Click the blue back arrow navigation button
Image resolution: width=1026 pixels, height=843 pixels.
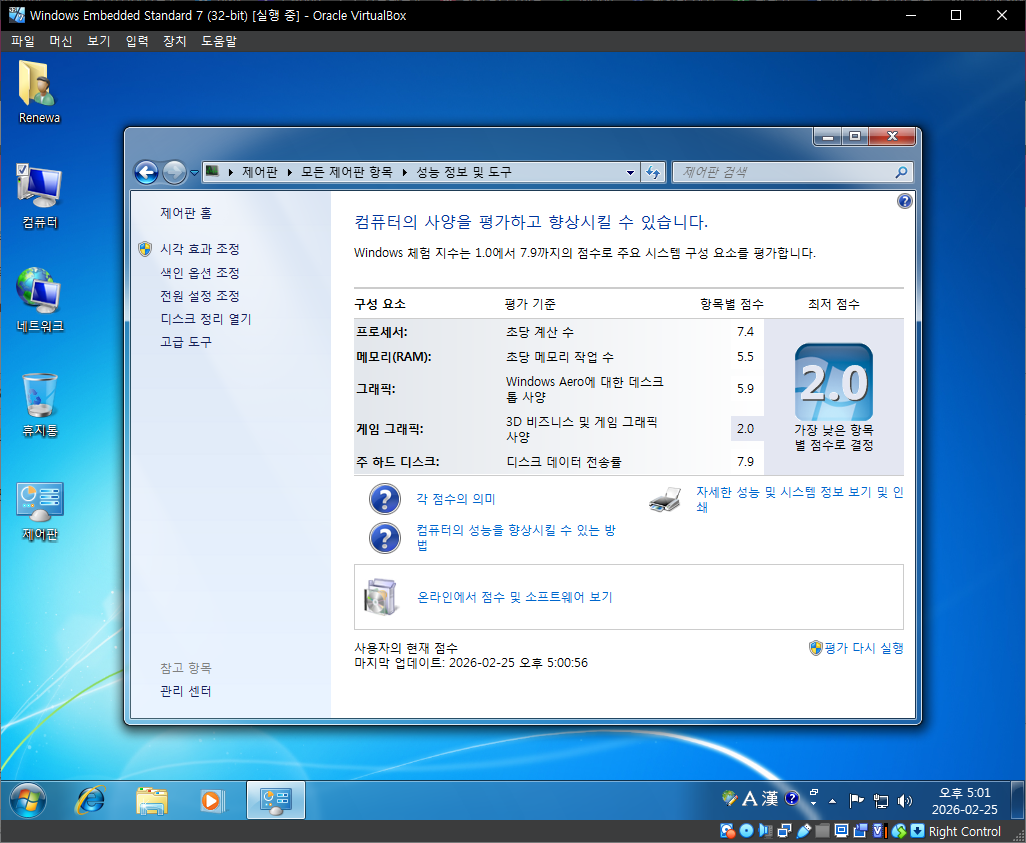point(147,172)
